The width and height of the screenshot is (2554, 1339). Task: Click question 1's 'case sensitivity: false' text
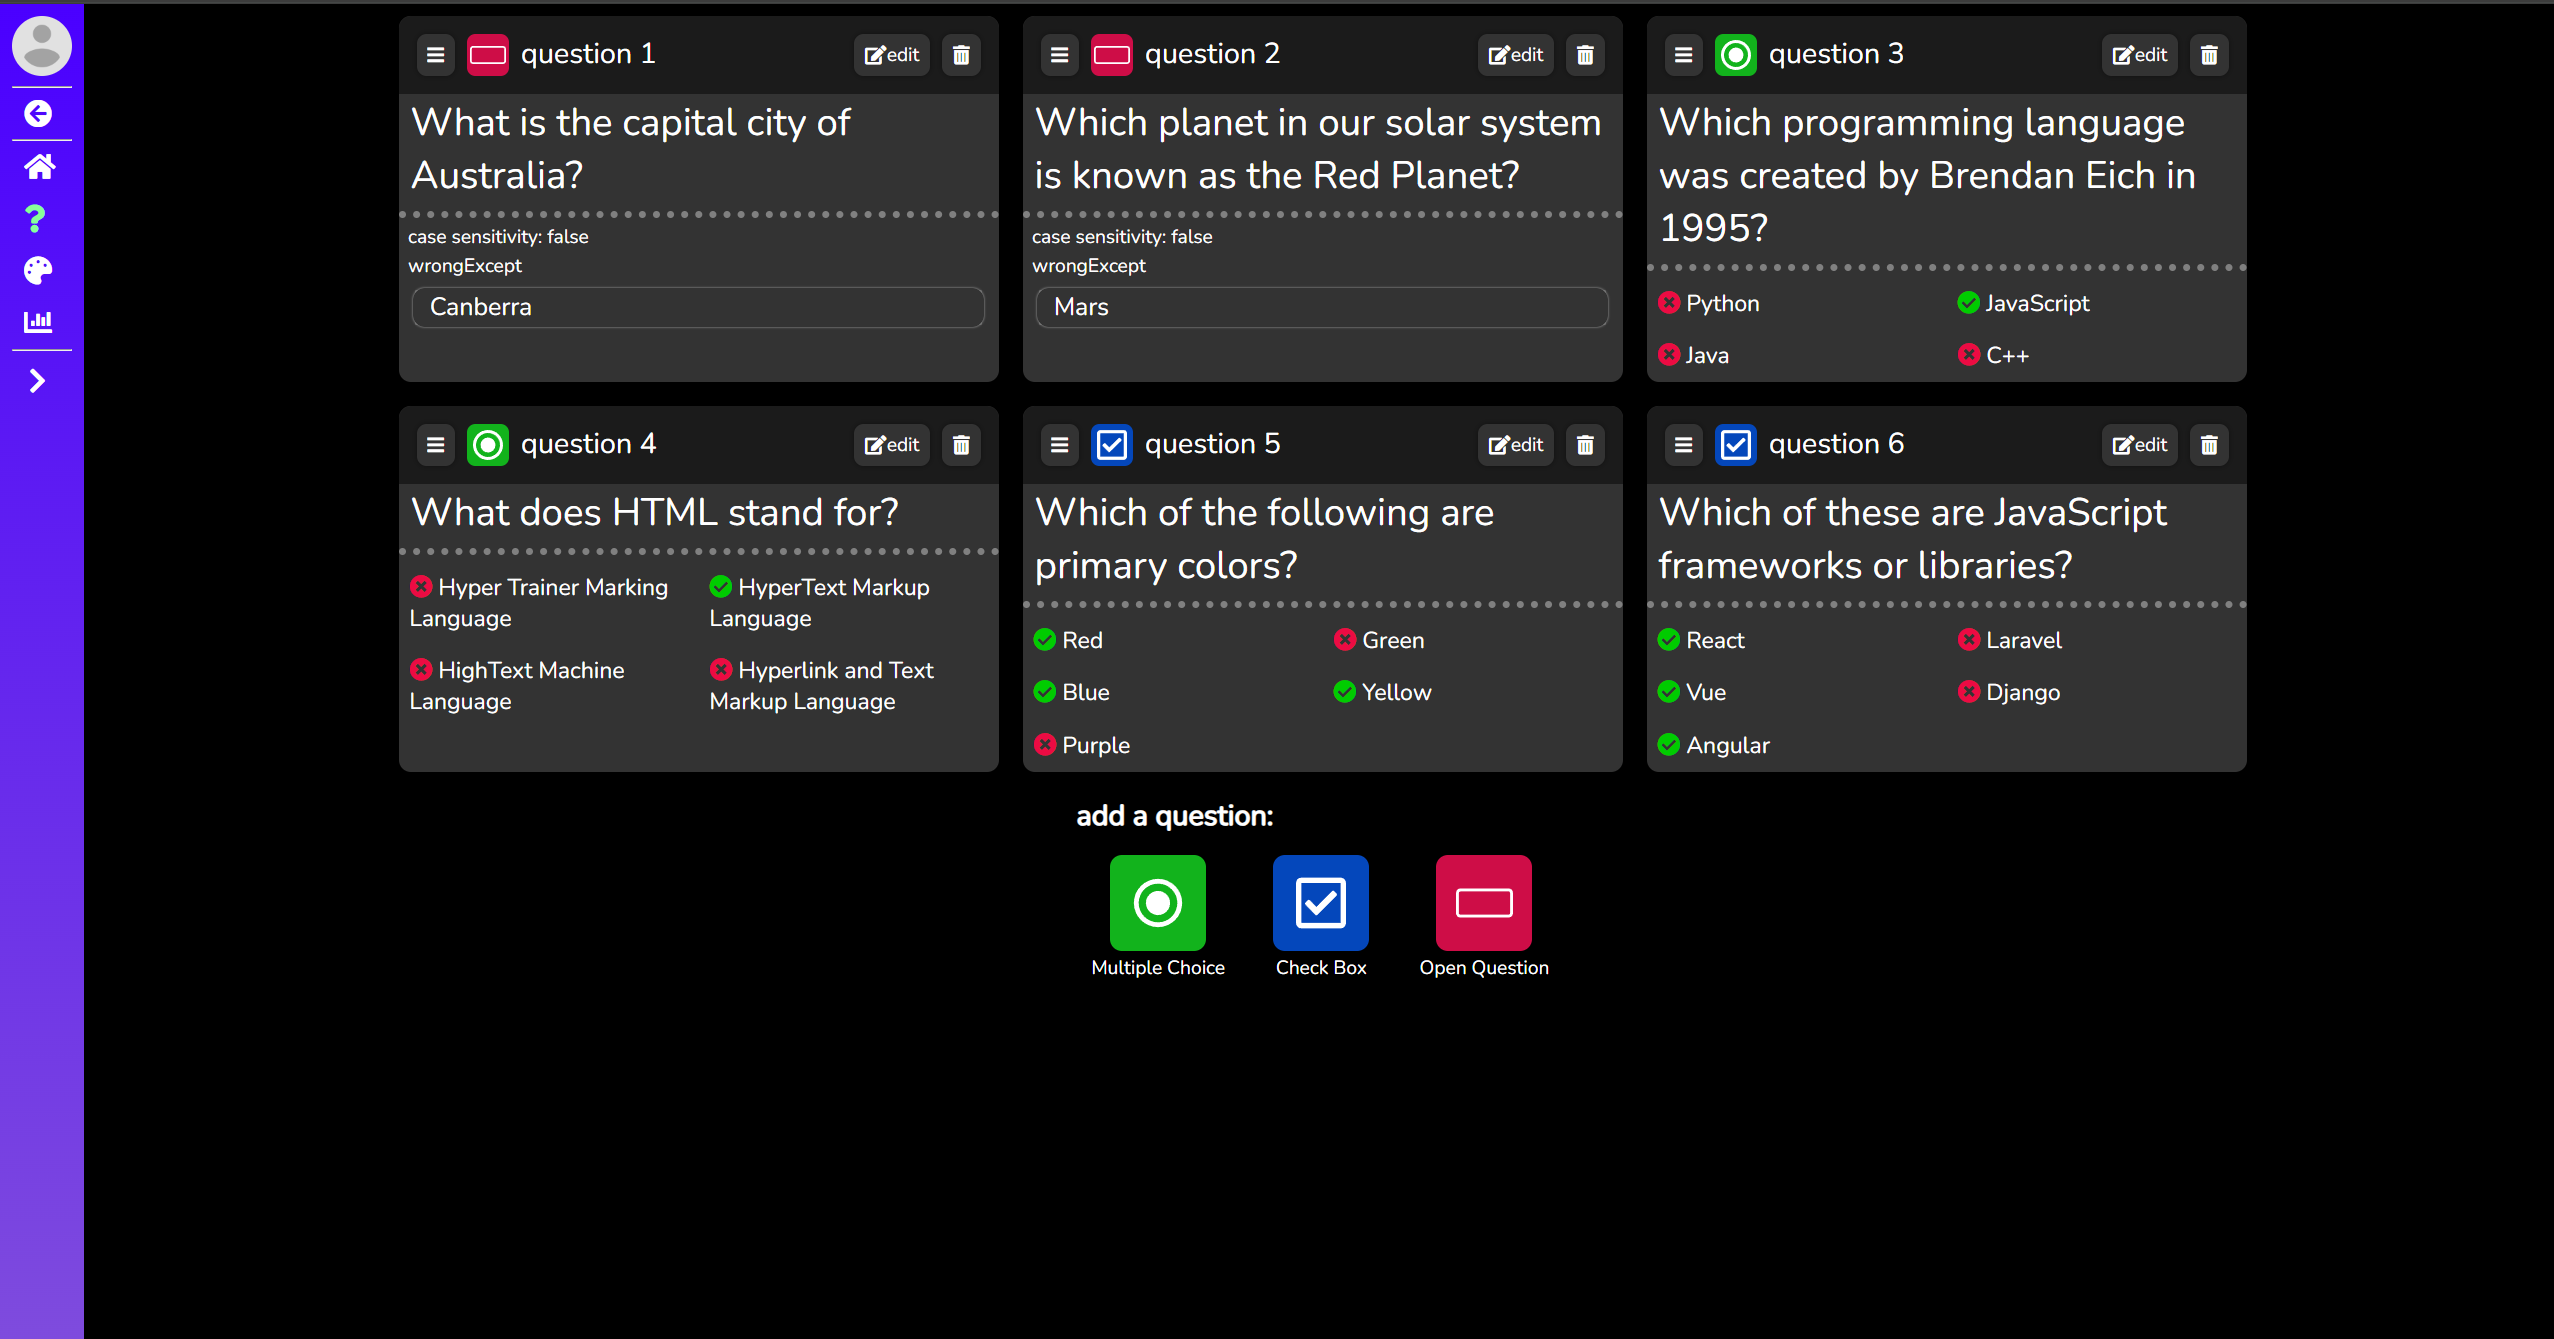click(x=498, y=237)
